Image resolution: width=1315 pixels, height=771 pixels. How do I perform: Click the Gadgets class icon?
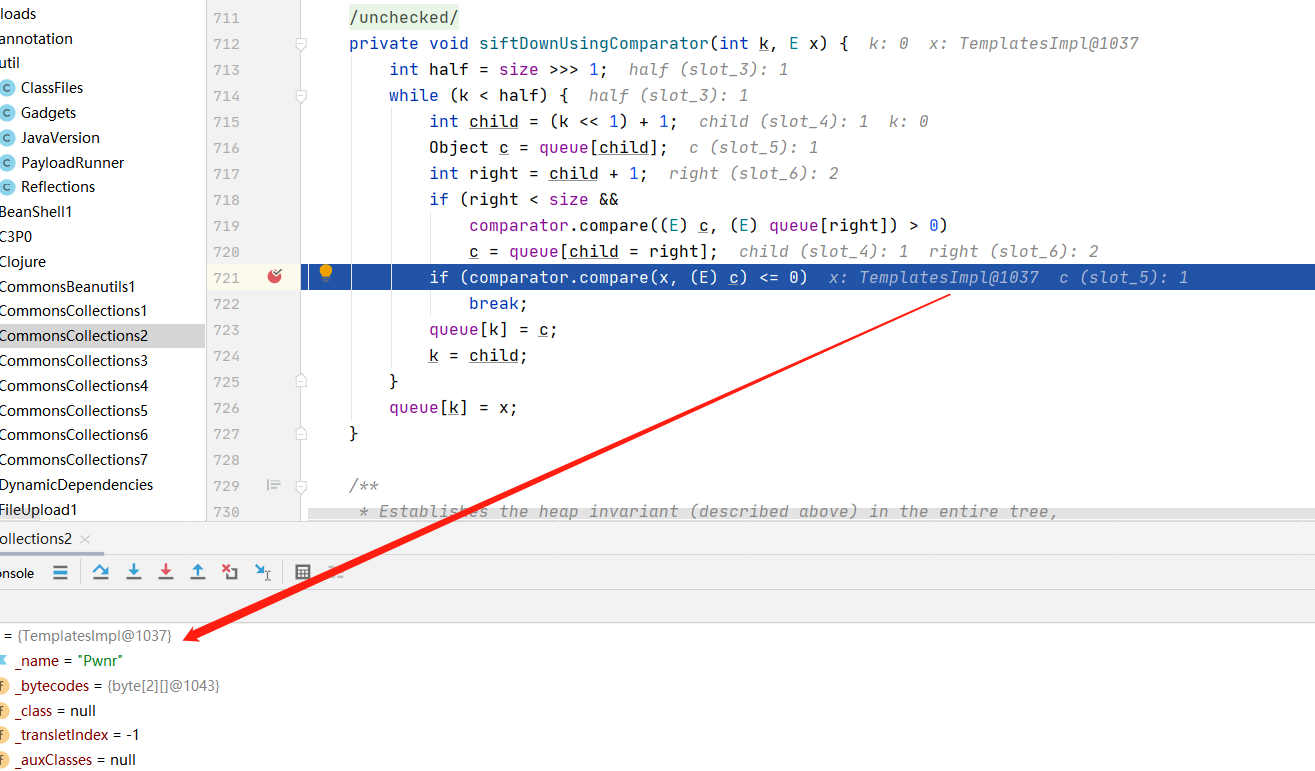tap(7, 113)
